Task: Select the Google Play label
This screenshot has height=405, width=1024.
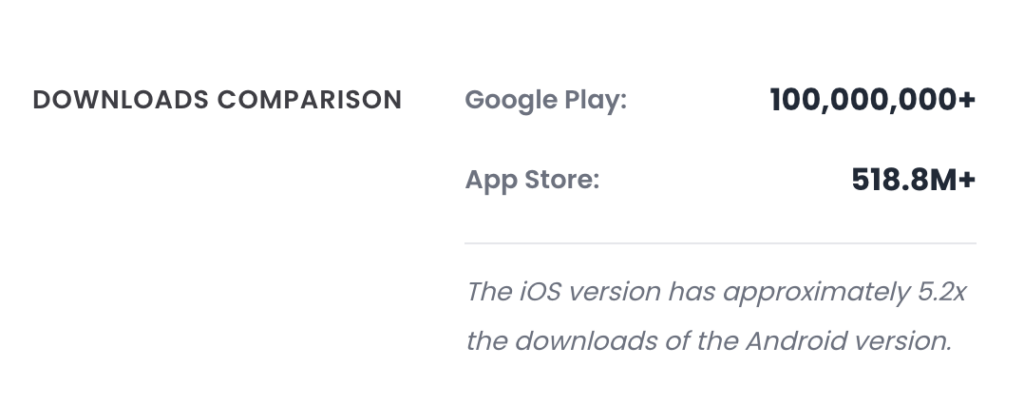Action: point(545,100)
